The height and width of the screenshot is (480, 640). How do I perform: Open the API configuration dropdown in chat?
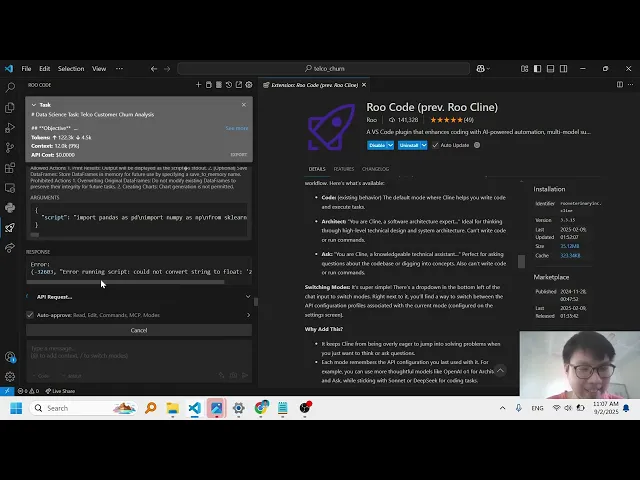[72, 376]
